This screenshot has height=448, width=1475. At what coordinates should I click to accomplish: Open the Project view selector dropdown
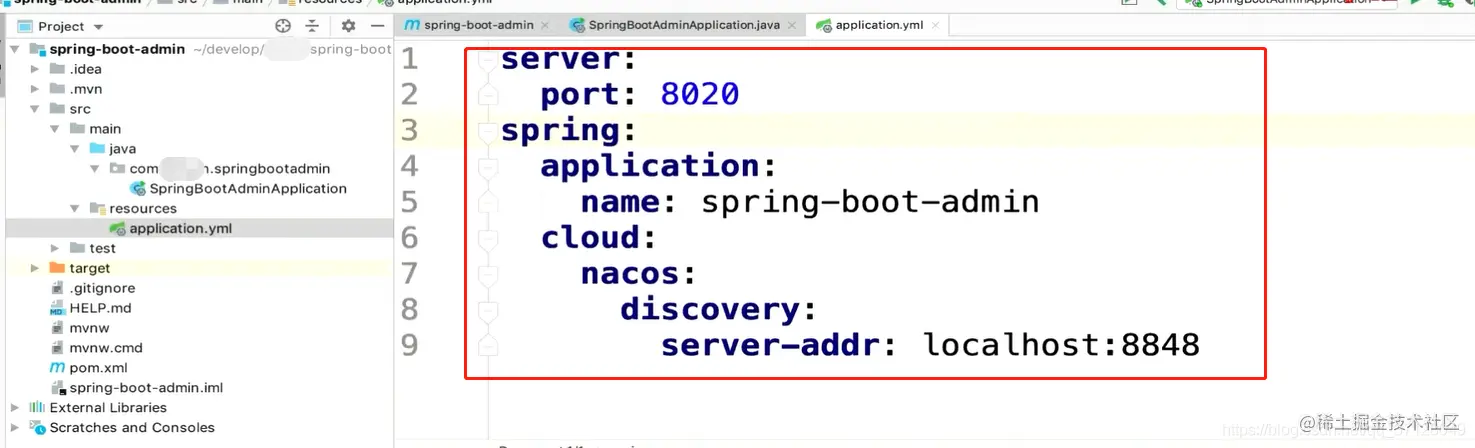coord(98,27)
